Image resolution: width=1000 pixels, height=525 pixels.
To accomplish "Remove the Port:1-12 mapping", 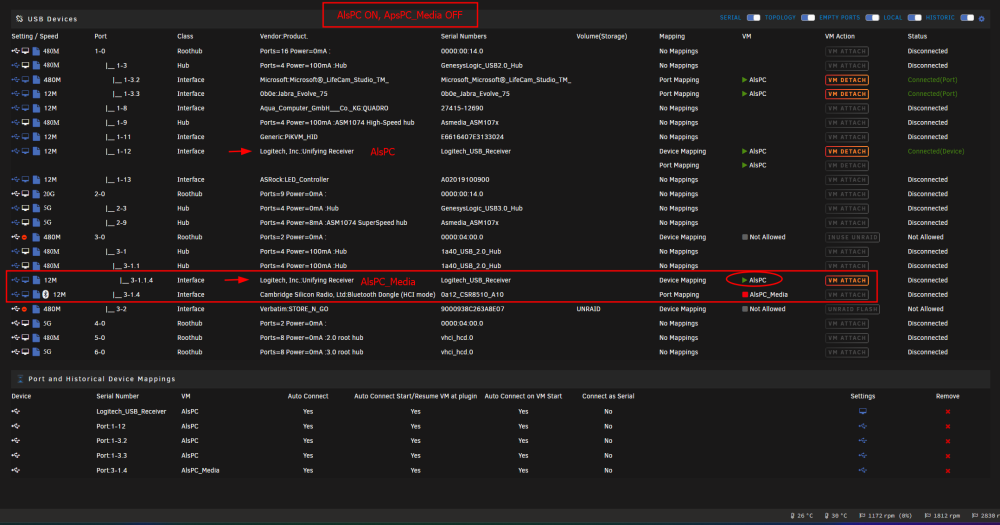I will [948, 427].
